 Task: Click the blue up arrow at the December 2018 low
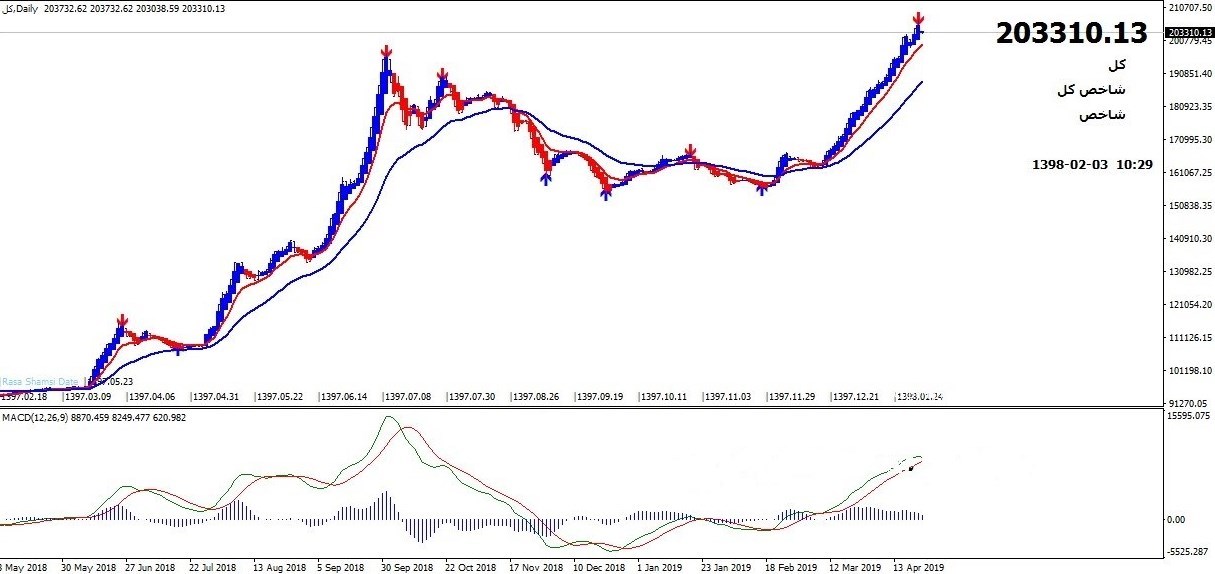[x=606, y=194]
